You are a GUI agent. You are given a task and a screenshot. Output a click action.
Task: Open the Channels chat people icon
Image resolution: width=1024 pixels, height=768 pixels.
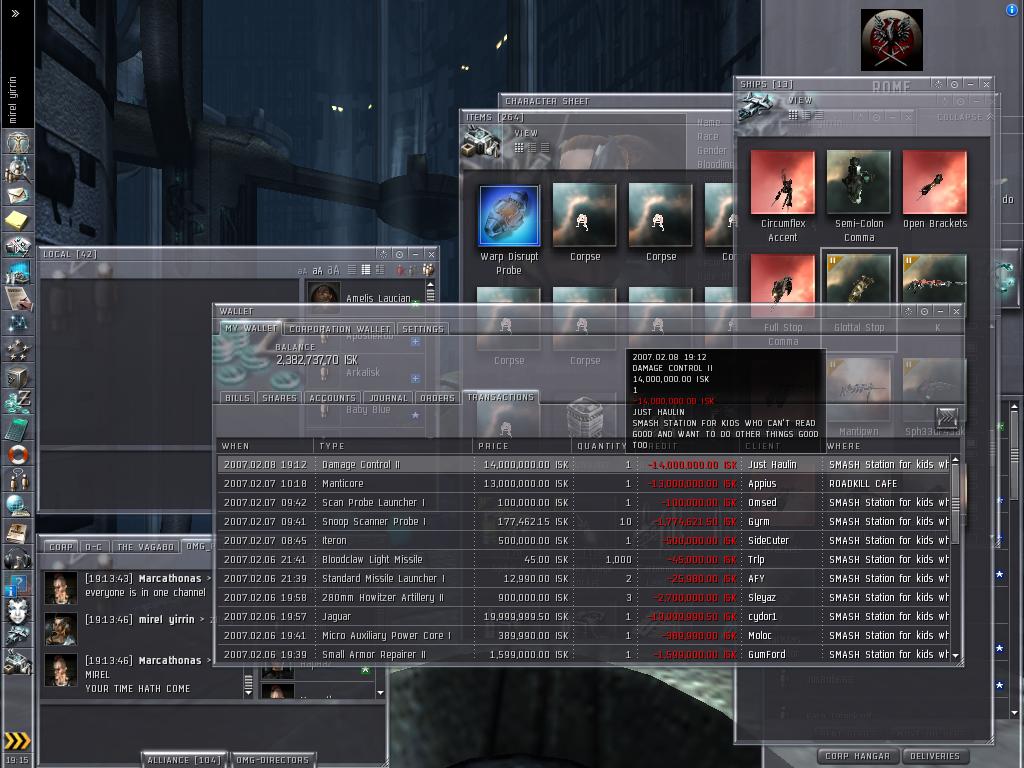(18, 479)
